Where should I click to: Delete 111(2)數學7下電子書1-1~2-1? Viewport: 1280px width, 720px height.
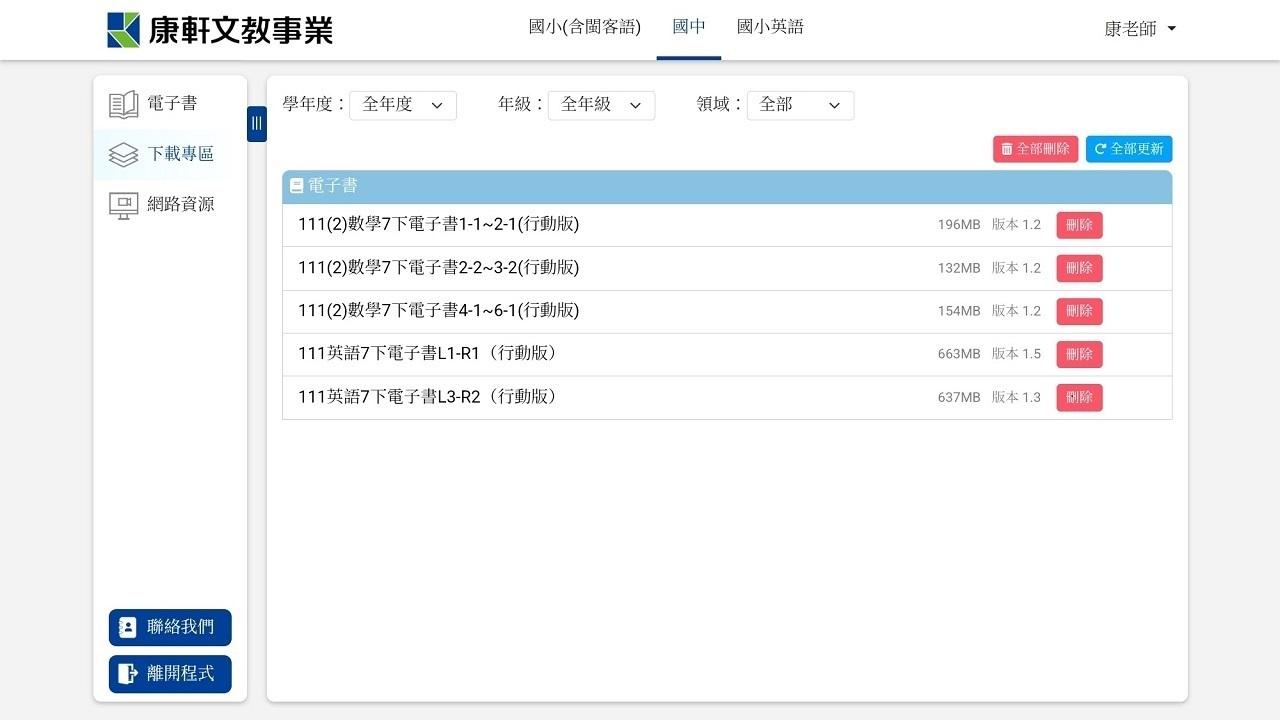tap(1079, 225)
